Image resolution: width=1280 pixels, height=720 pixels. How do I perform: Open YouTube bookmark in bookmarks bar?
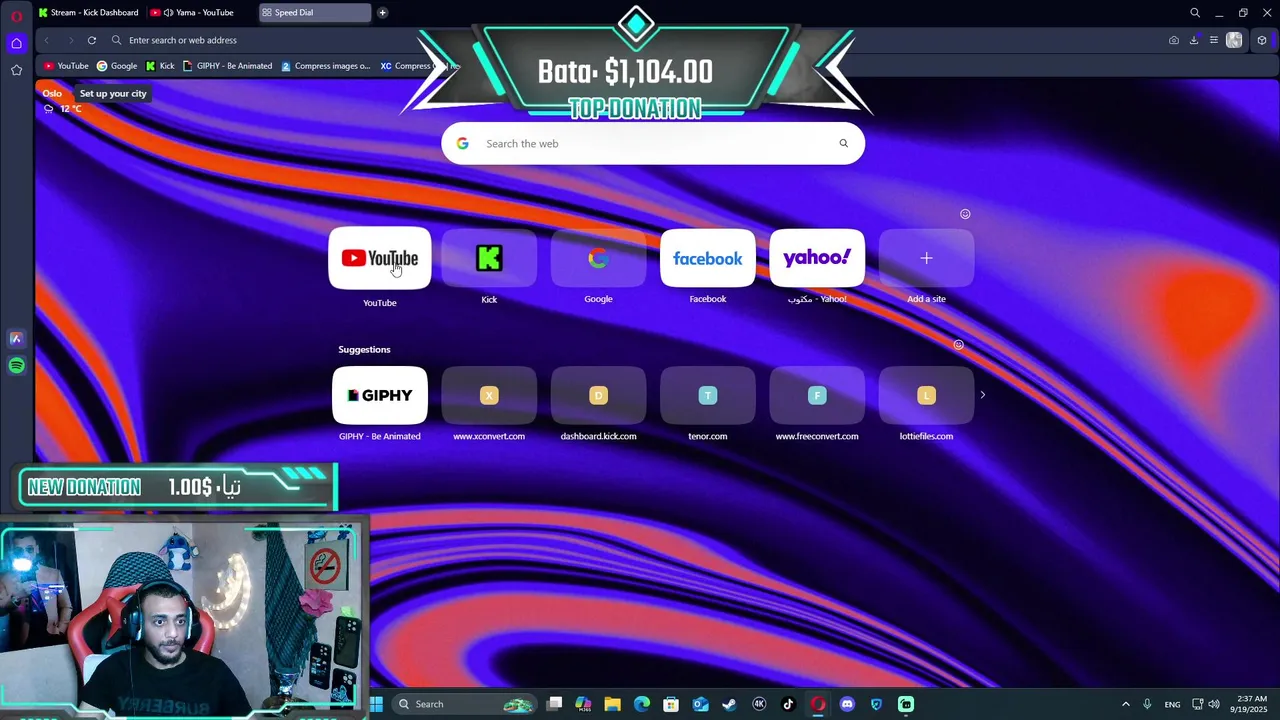[x=66, y=66]
